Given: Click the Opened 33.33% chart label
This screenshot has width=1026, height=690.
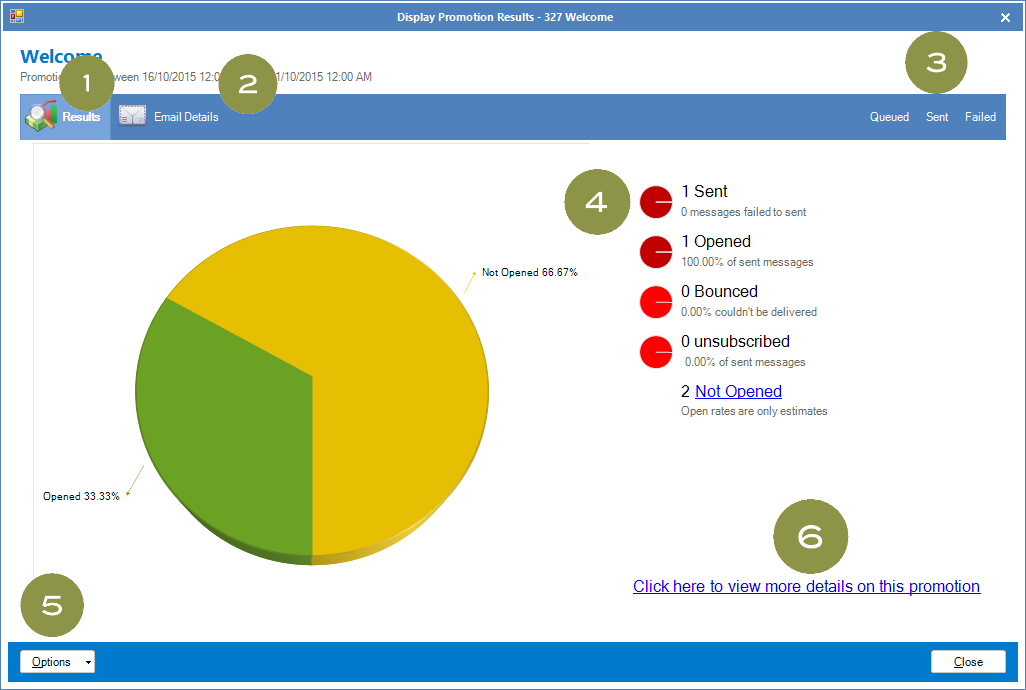Looking at the screenshot, I should [x=81, y=496].
